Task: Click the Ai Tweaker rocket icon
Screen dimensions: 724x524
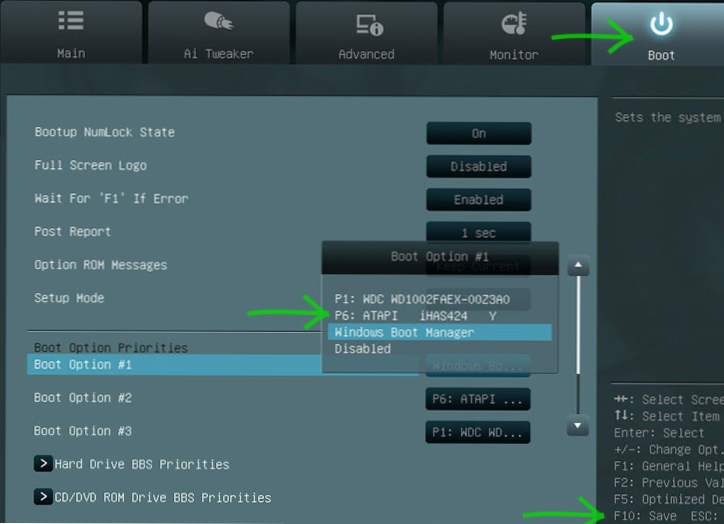Action: [218, 21]
